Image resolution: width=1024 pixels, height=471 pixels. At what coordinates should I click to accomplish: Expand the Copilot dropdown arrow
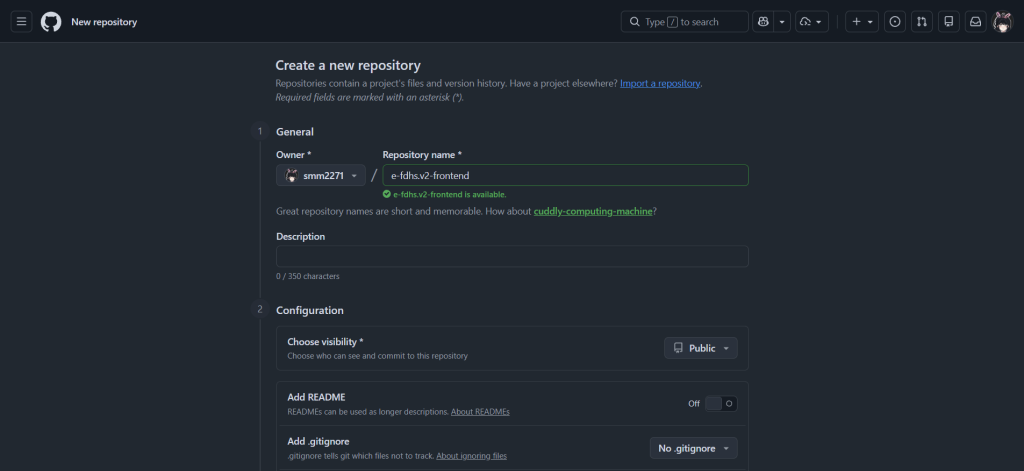point(782,22)
